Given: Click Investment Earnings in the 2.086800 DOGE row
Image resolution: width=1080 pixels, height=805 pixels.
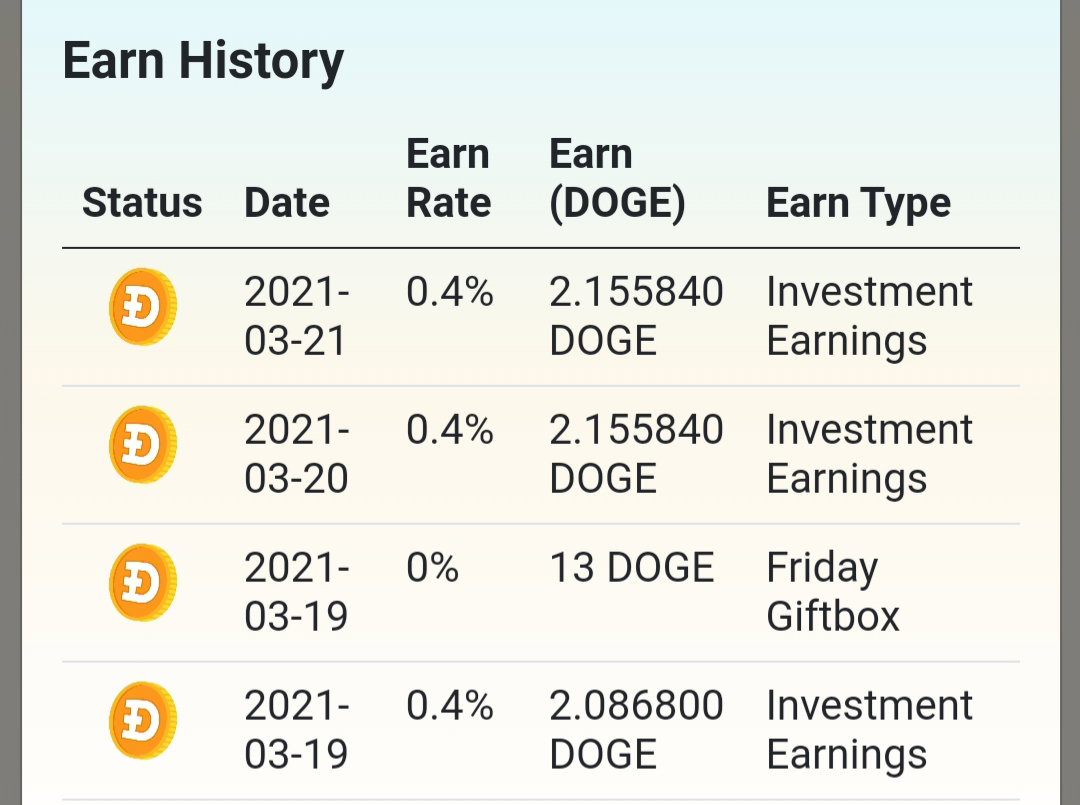Looking at the screenshot, I should coord(869,731).
